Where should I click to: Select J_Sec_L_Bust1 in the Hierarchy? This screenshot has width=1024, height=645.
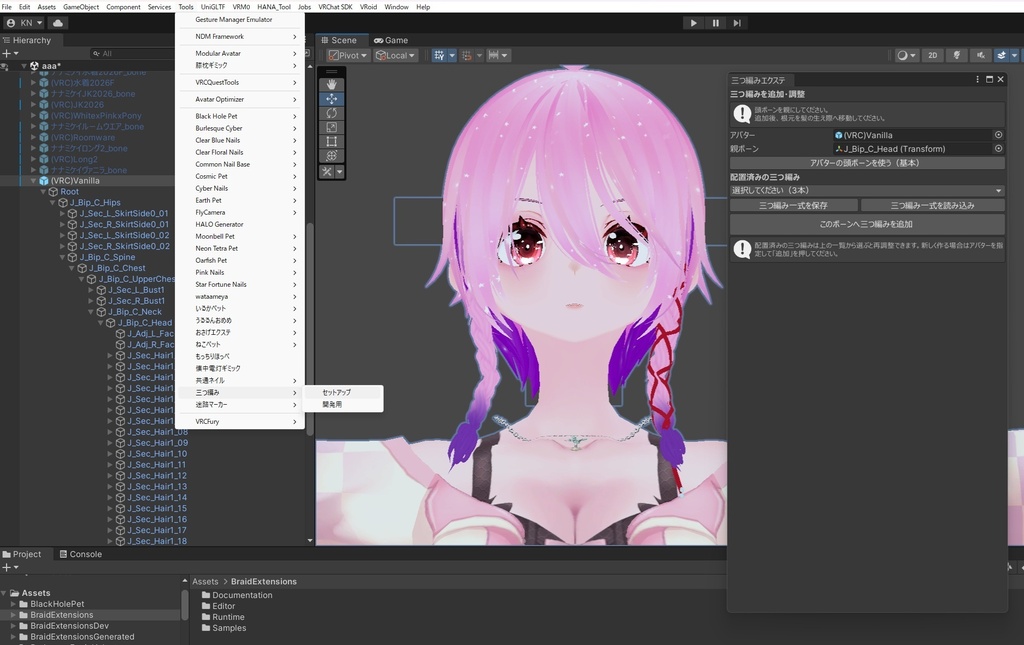[x=136, y=290]
